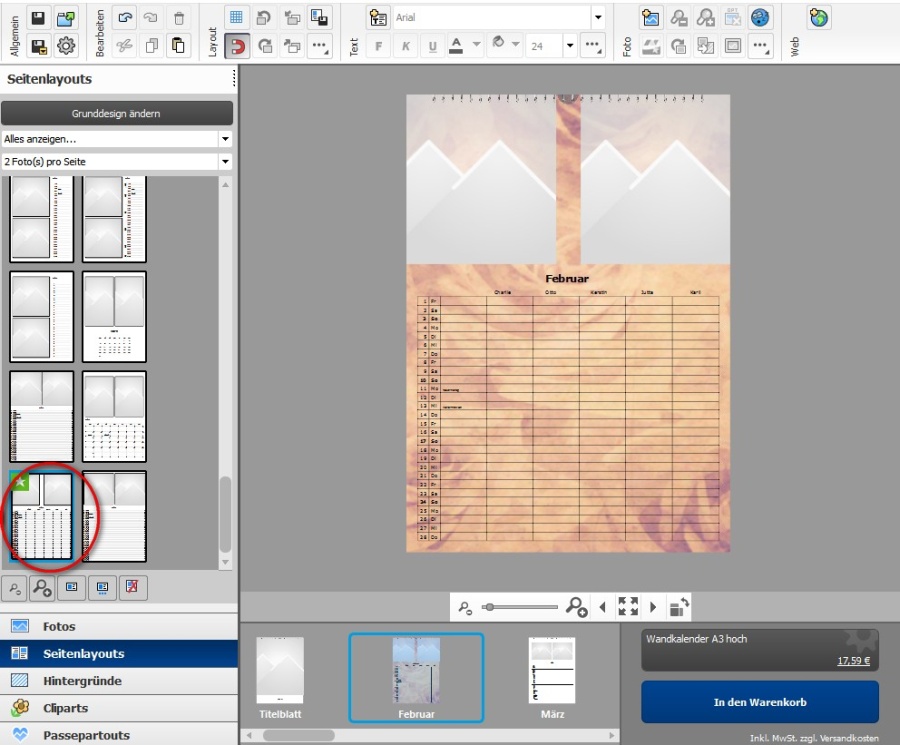Select the März page thumbnail
Screen dimensions: 900x745
552,670
